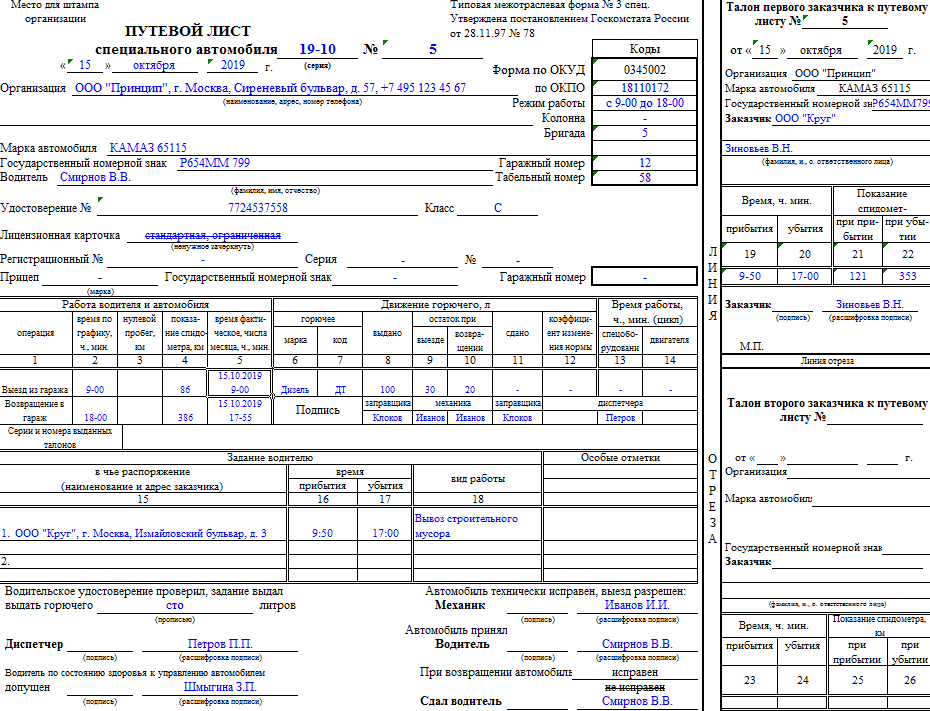The height and width of the screenshot is (711, 930).
Task: Select coupon odometer on departure 353
Action: (x=907, y=276)
